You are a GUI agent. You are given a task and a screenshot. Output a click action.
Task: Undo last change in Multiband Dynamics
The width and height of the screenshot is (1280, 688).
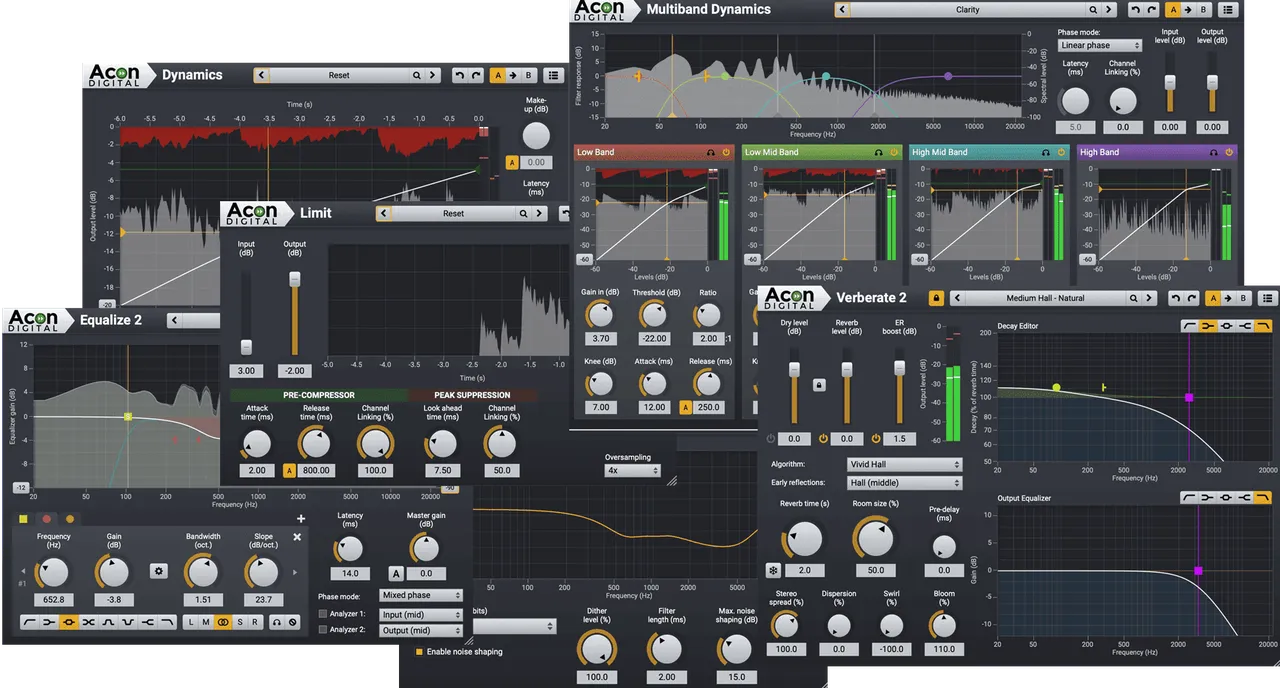click(x=1136, y=9)
